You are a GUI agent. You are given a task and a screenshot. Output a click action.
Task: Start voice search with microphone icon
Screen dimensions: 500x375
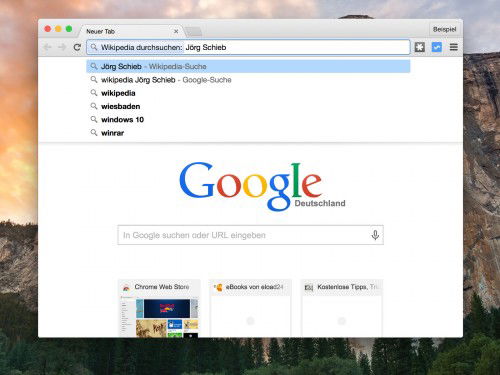(x=375, y=235)
